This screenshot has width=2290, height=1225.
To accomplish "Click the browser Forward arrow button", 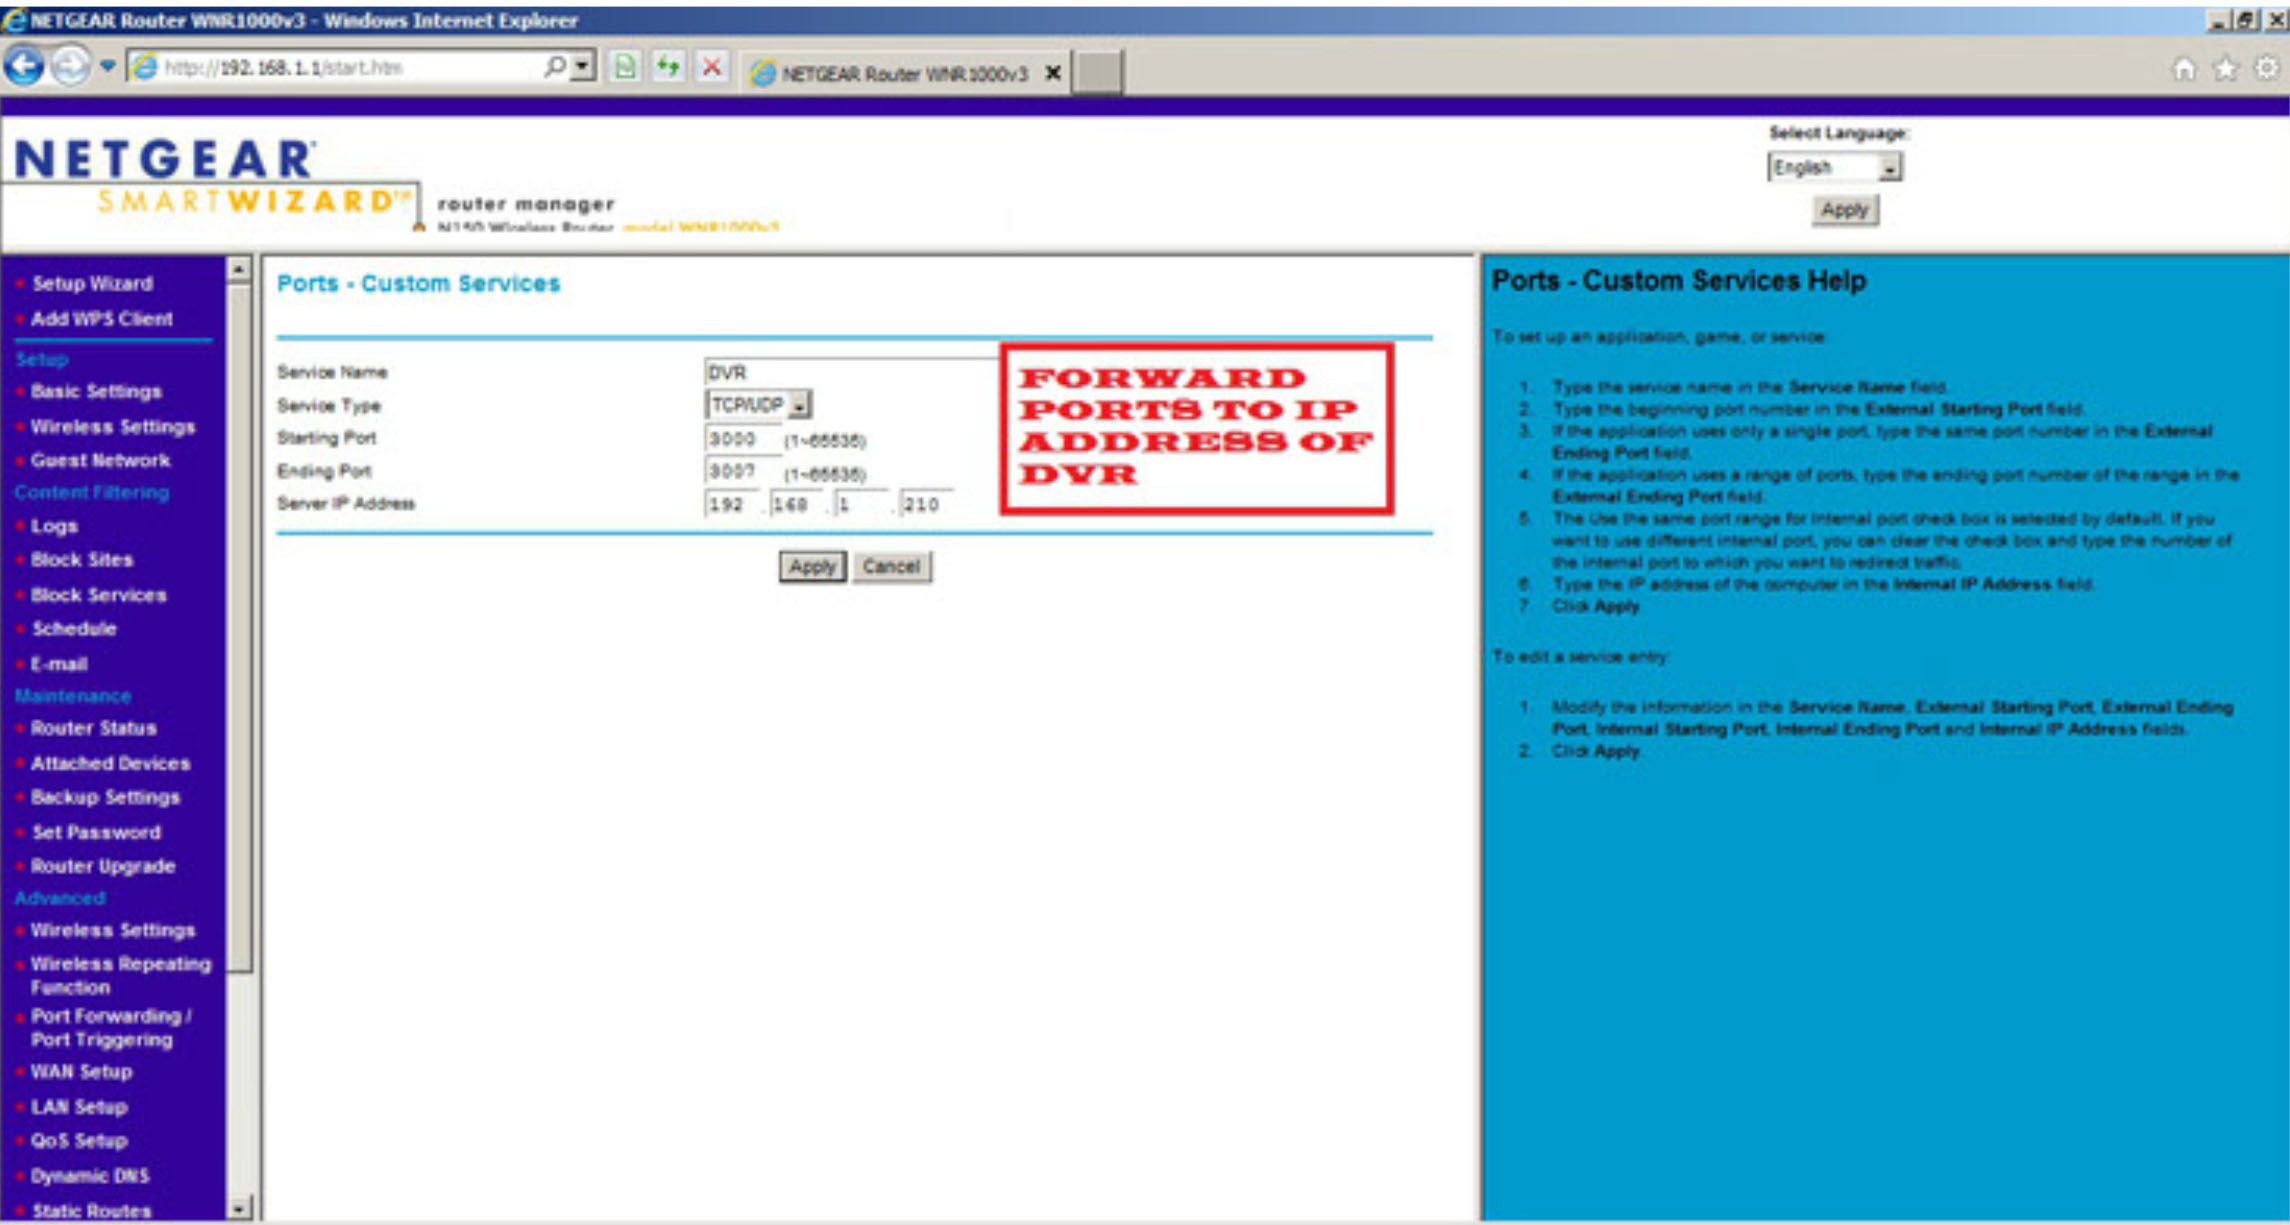I will pos(69,67).
